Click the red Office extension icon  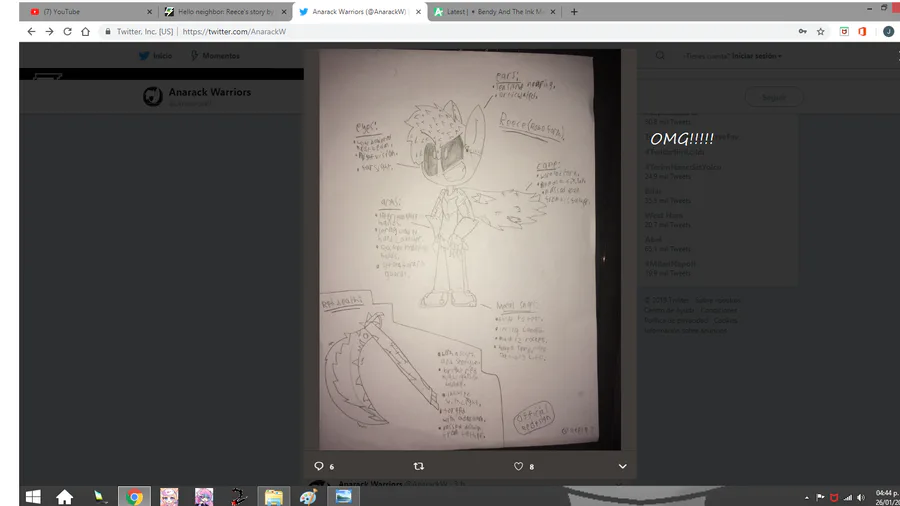pos(862,32)
